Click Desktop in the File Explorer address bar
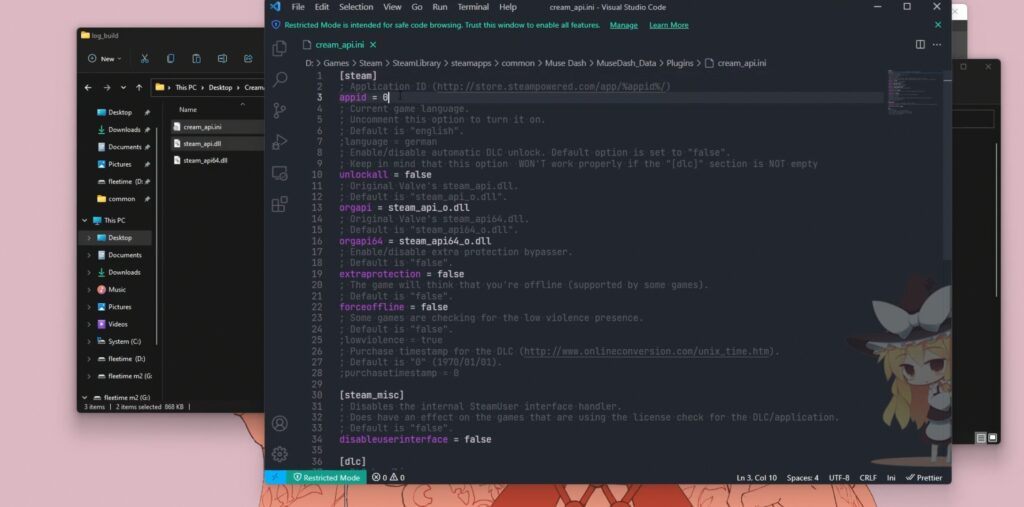The height and width of the screenshot is (507, 1024). [222, 88]
